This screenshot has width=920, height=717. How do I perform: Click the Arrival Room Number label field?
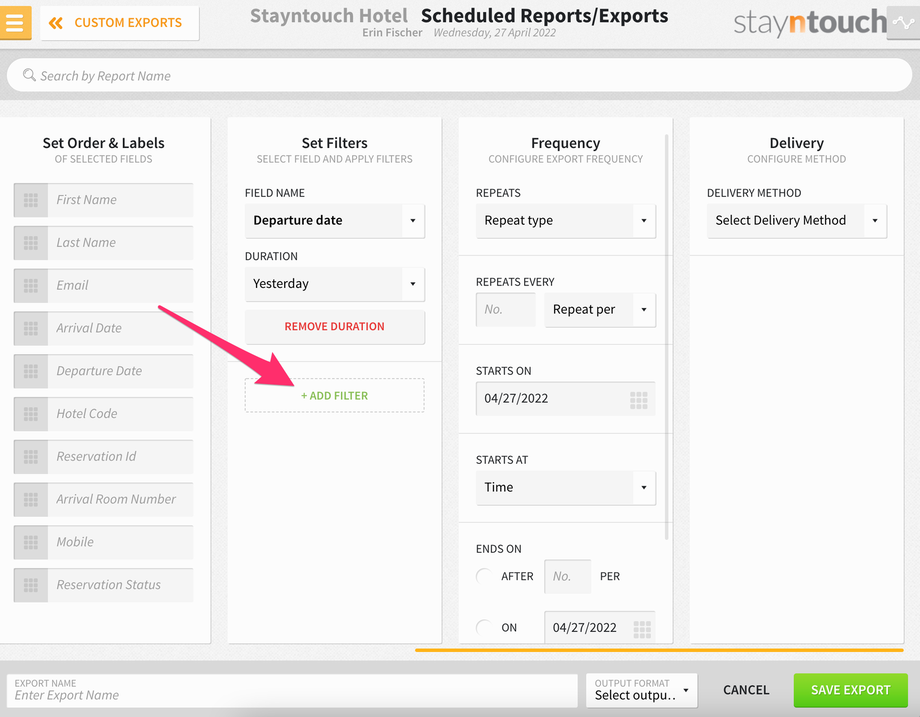pos(120,500)
